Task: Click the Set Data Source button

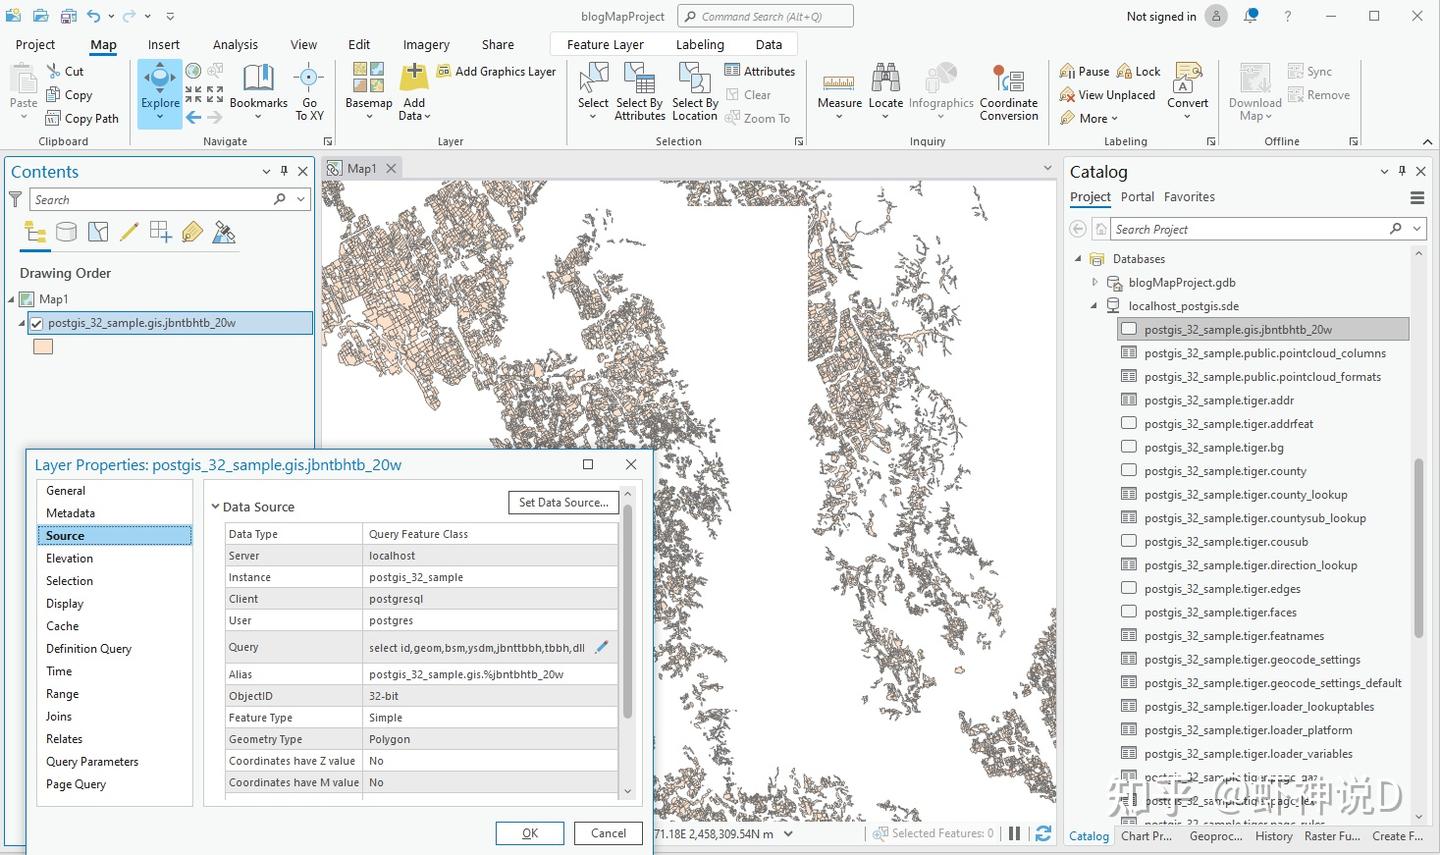Action: pos(563,502)
